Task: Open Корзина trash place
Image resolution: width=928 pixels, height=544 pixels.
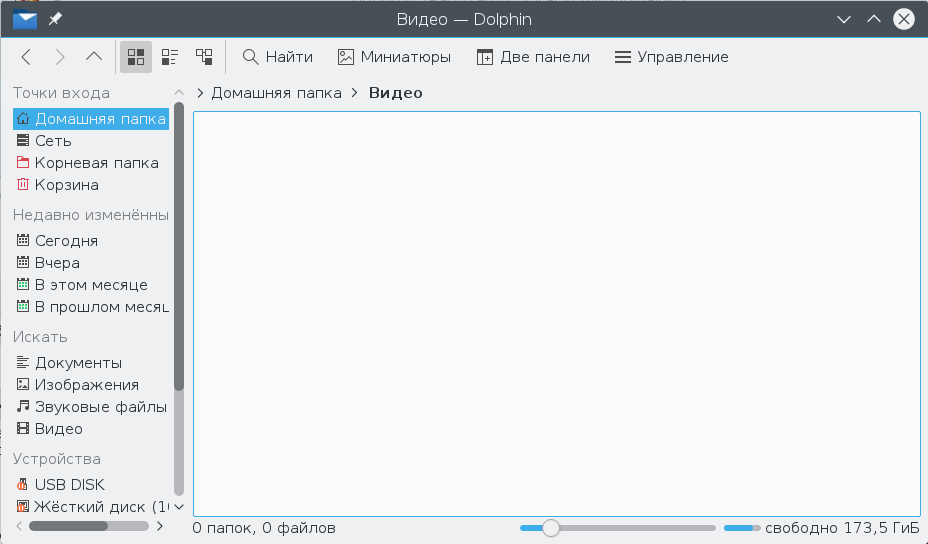Action: pyautogui.click(x=91, y=185)
